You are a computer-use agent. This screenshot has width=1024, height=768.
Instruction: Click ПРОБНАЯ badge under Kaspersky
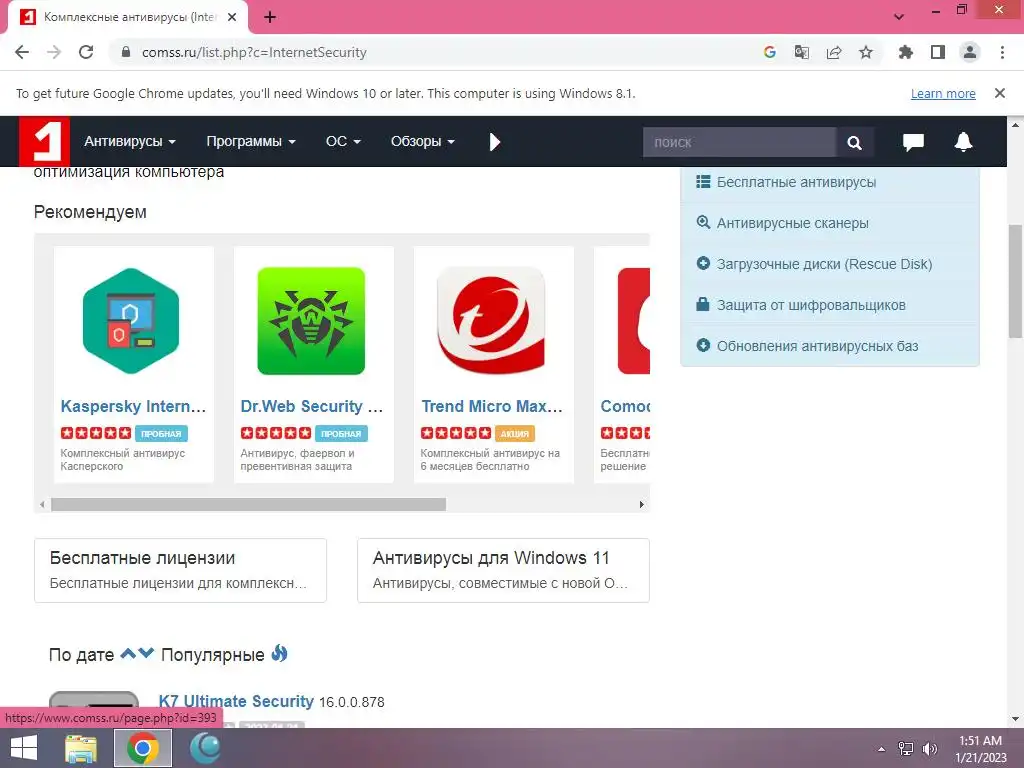tap(161, 434)
